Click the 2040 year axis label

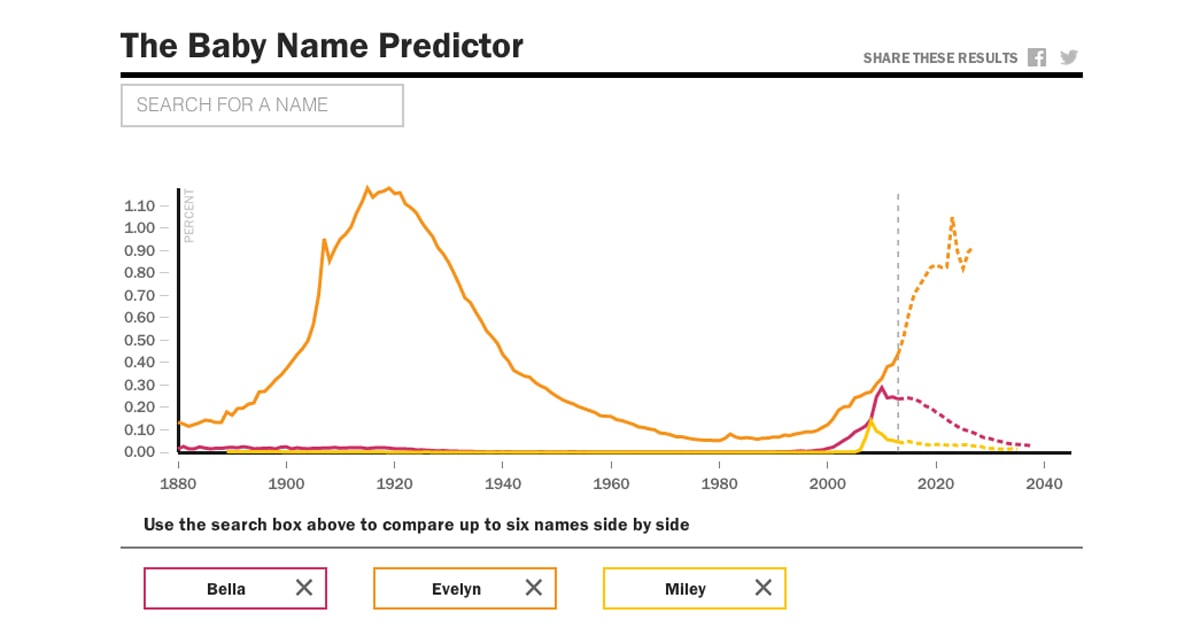[x=1046, y=484]
